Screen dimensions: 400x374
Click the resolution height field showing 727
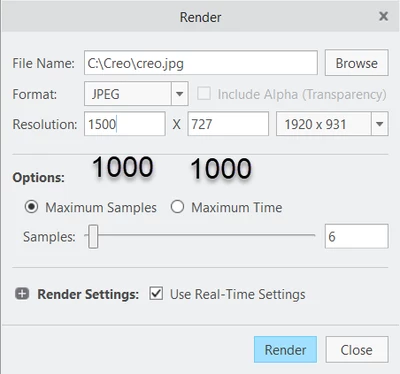click(228, 124)
